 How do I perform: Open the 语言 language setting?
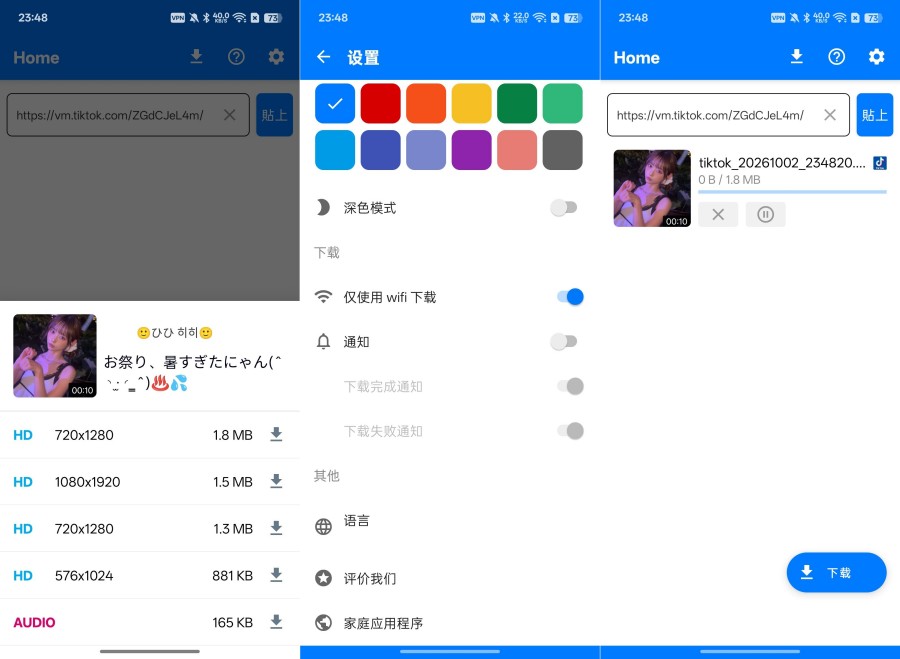(x=450, y=526)
